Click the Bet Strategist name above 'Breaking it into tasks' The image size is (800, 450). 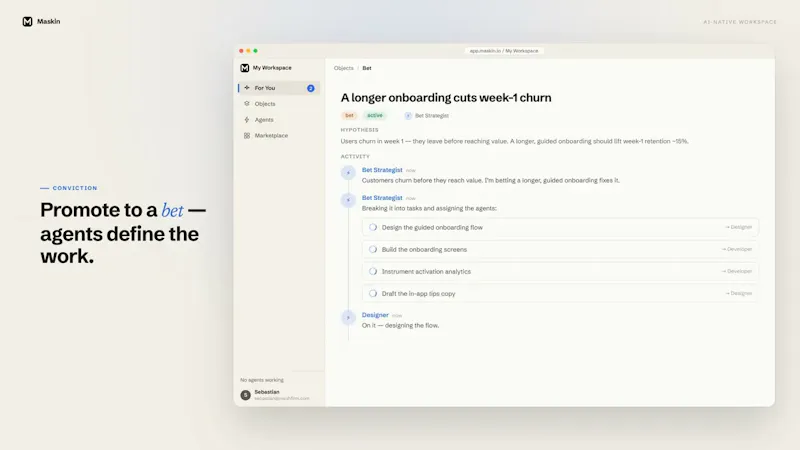coord(382,197)
